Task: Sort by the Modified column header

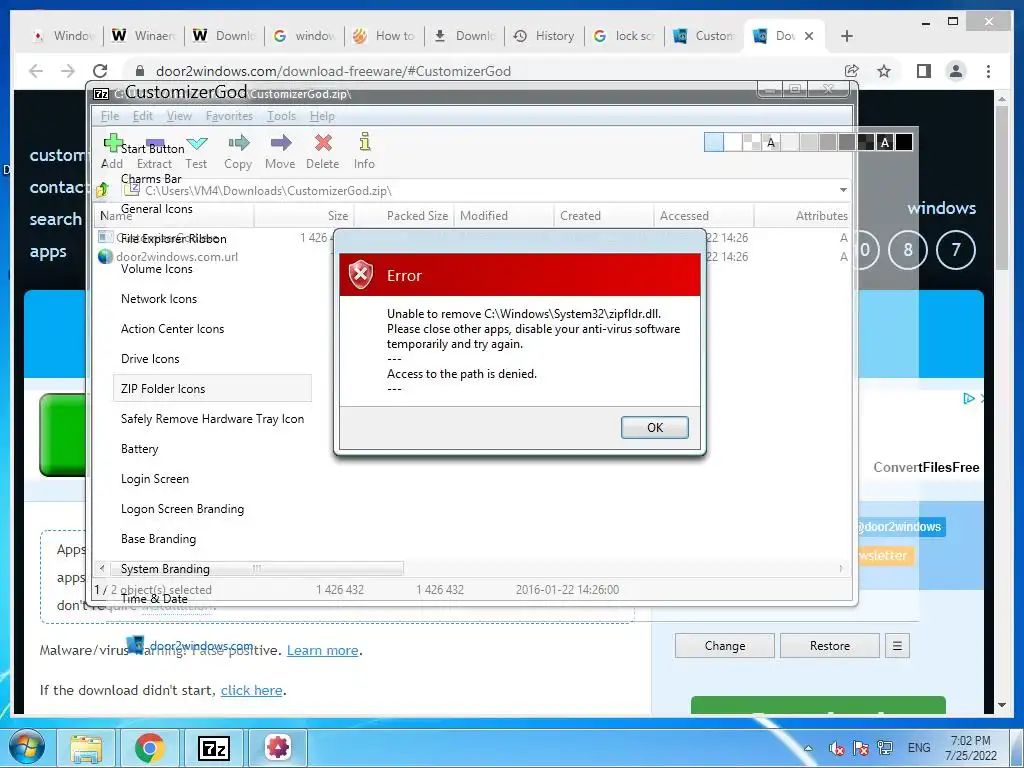Action: [504, 216]
